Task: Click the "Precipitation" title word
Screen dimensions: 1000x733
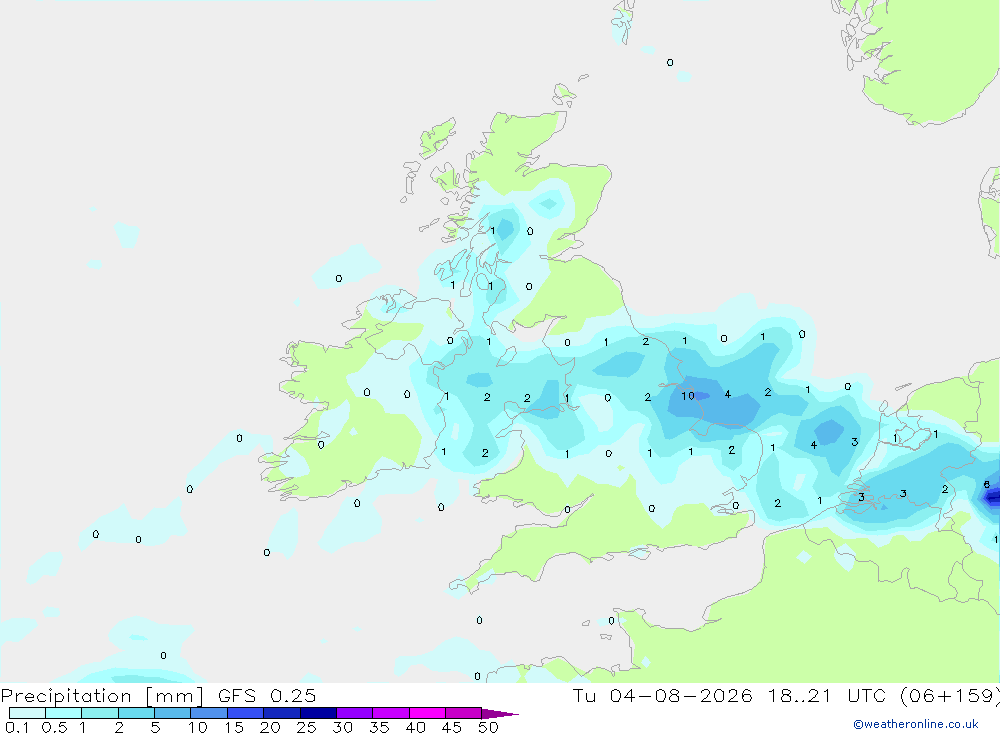Action: tap(66, 696)
